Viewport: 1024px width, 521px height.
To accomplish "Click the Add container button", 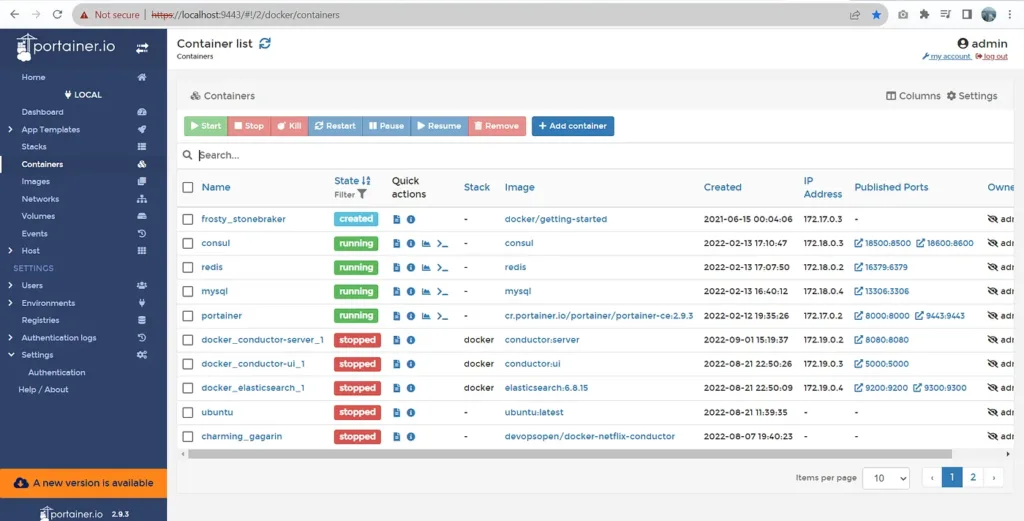I will [572, 126].
